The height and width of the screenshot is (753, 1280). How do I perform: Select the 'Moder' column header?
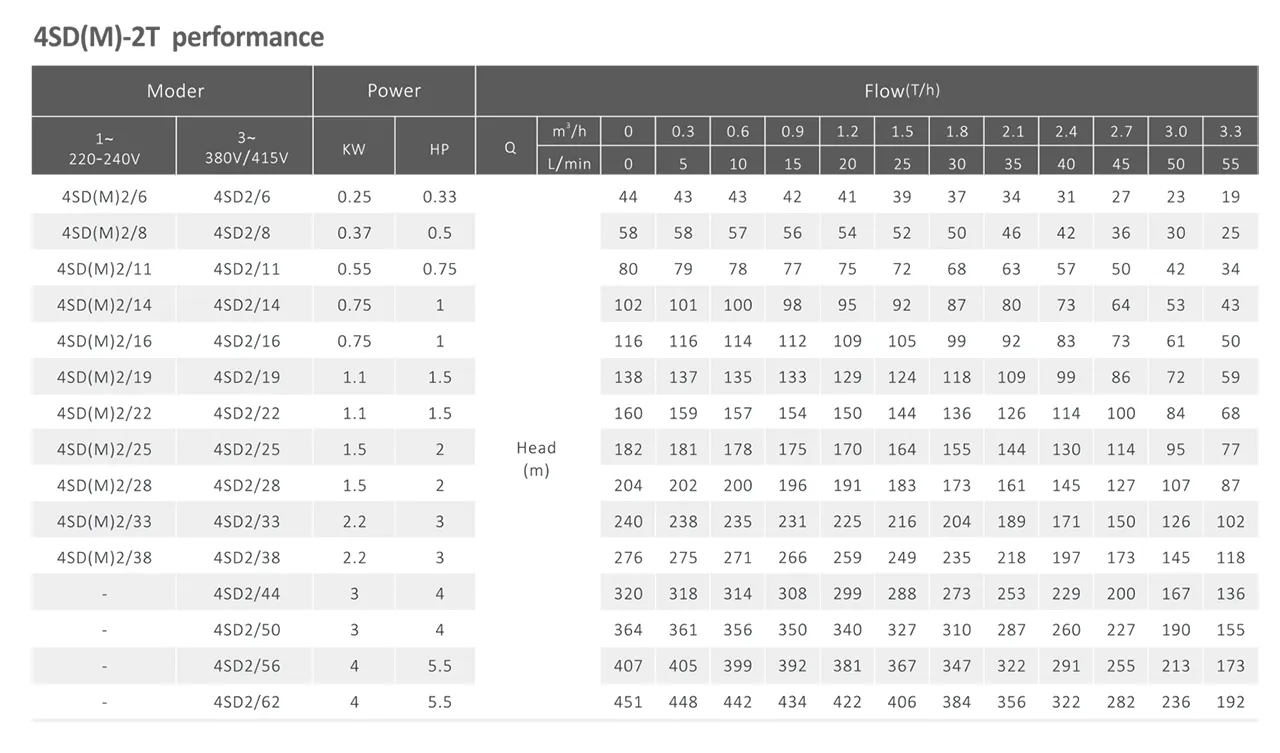coord(175,91)
